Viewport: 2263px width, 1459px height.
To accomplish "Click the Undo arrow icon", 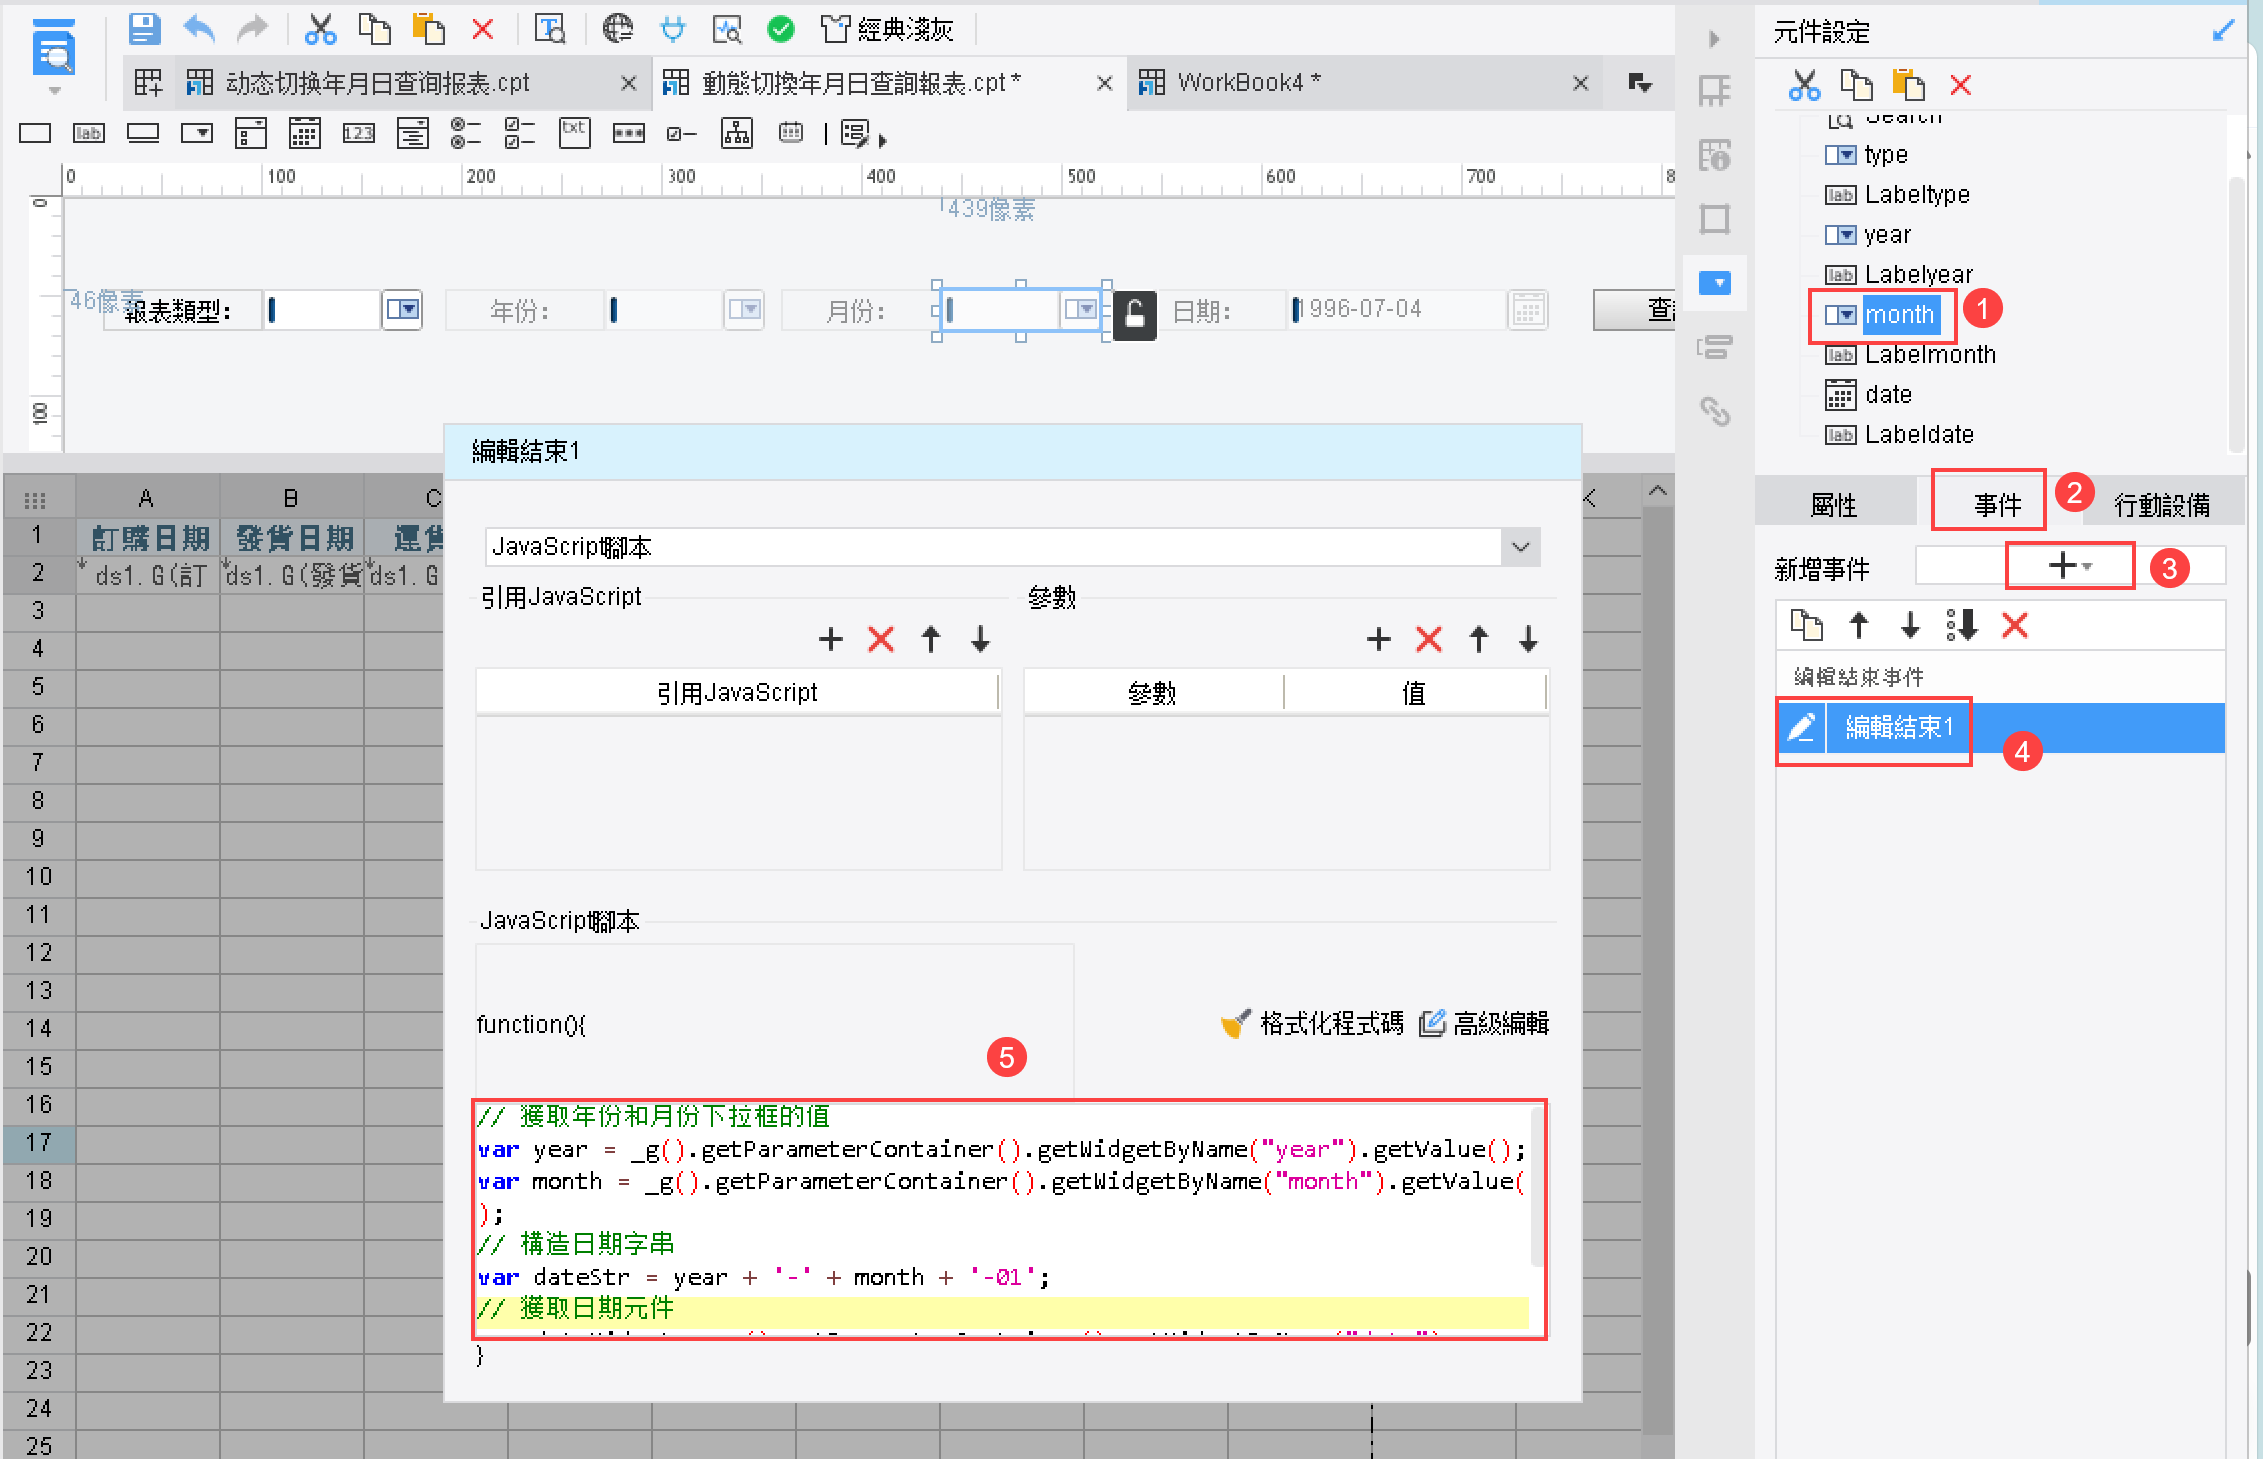I will click(199, 29).
